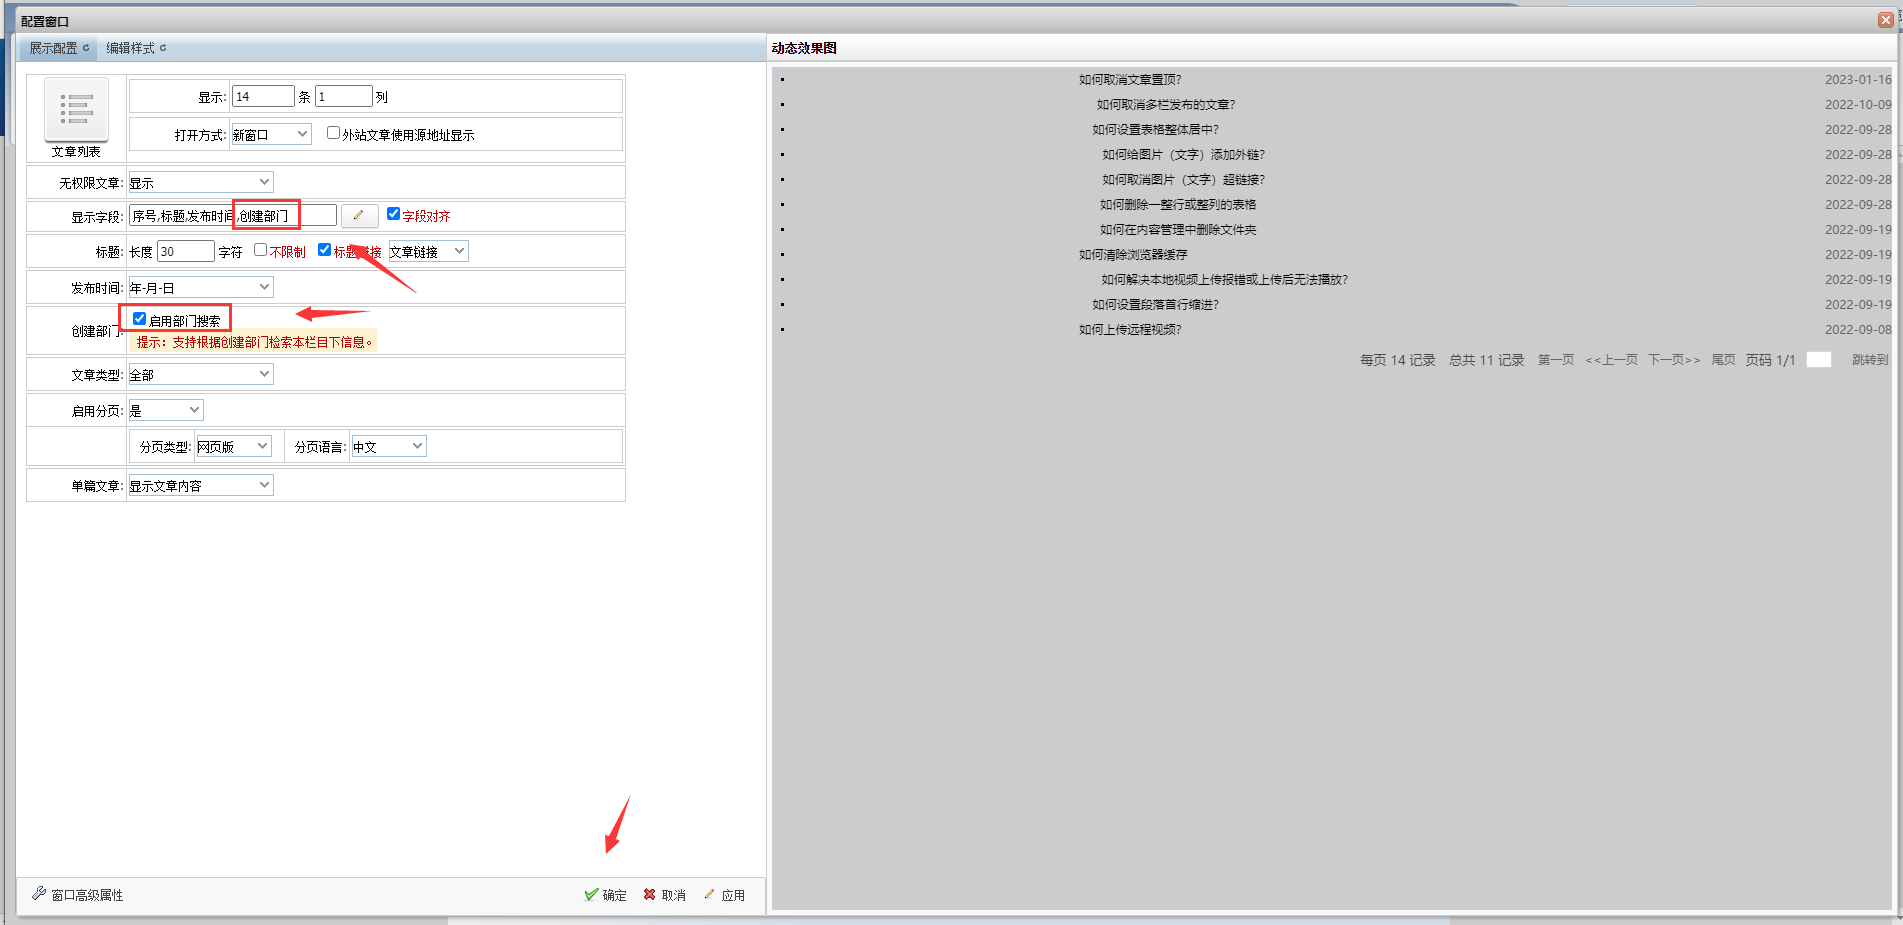Screen dimensions: 1903x925
Task: Go to 下一页 in pagination
Action: point(1673,360)
